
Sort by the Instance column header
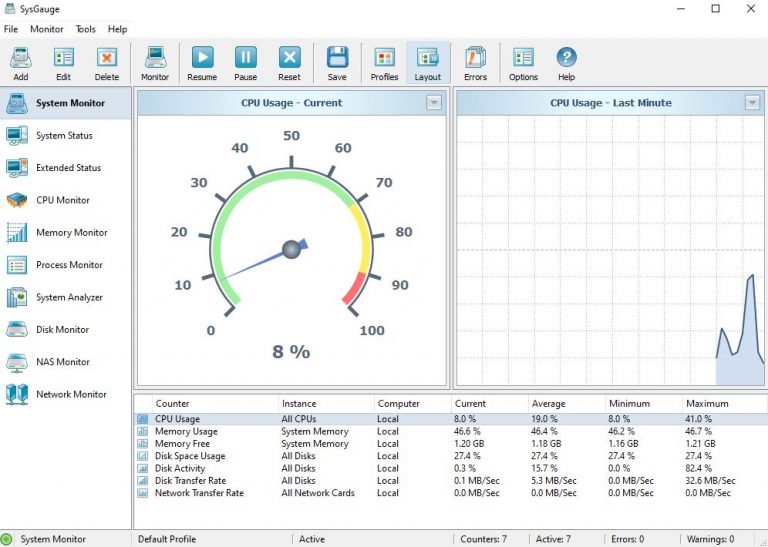(326, 404)
